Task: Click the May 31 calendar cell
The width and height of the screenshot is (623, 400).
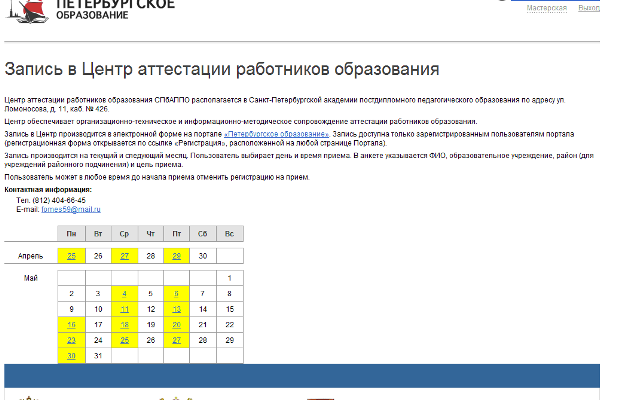Action: [x=98, y=356]
